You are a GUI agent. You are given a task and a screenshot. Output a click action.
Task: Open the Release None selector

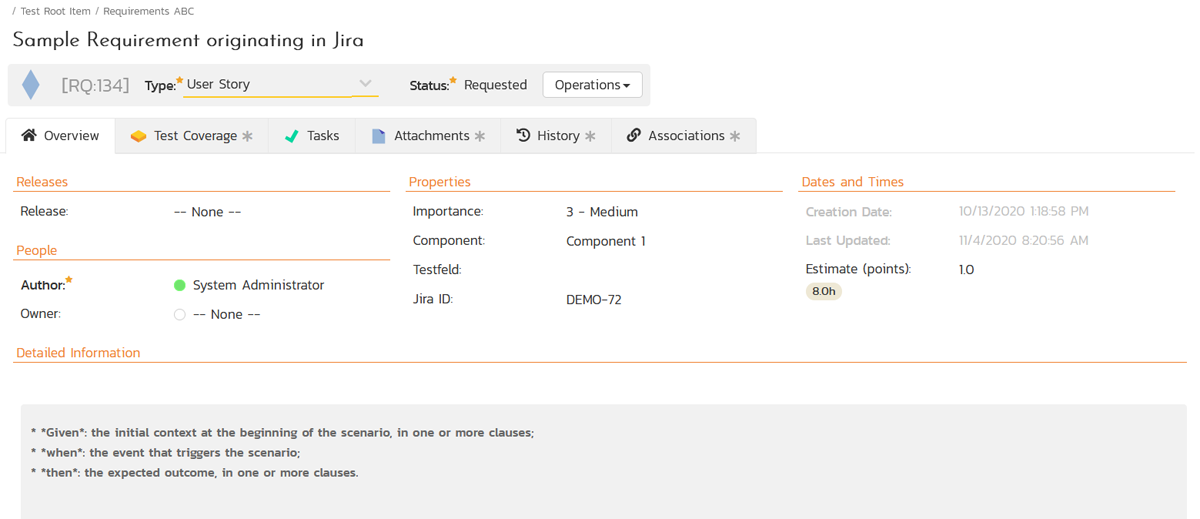(208, 212)
